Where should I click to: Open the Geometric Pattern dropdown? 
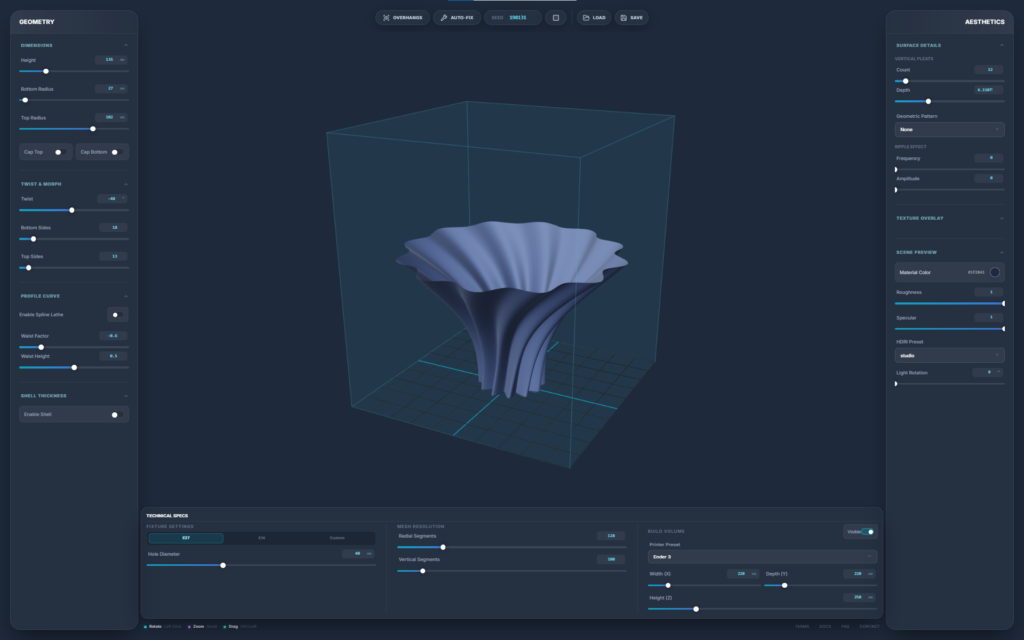949,129
